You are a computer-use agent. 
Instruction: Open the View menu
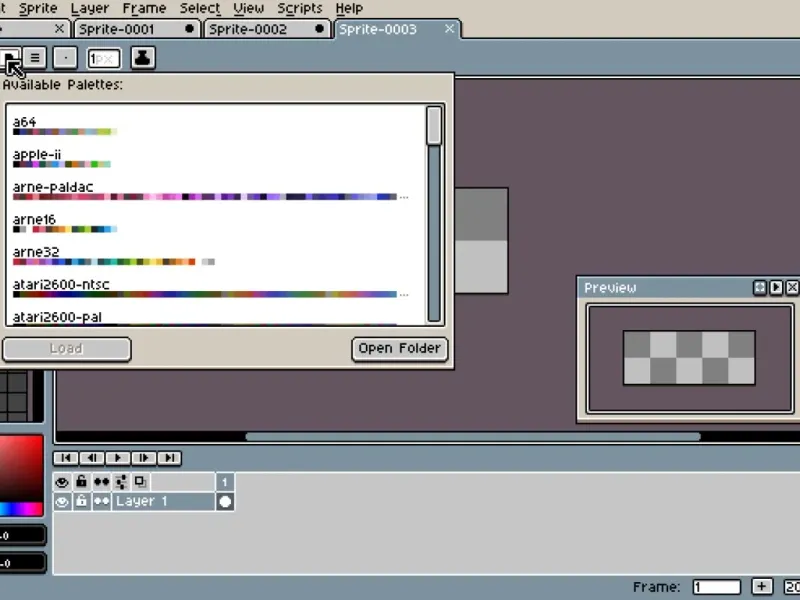tap(248, 8)
